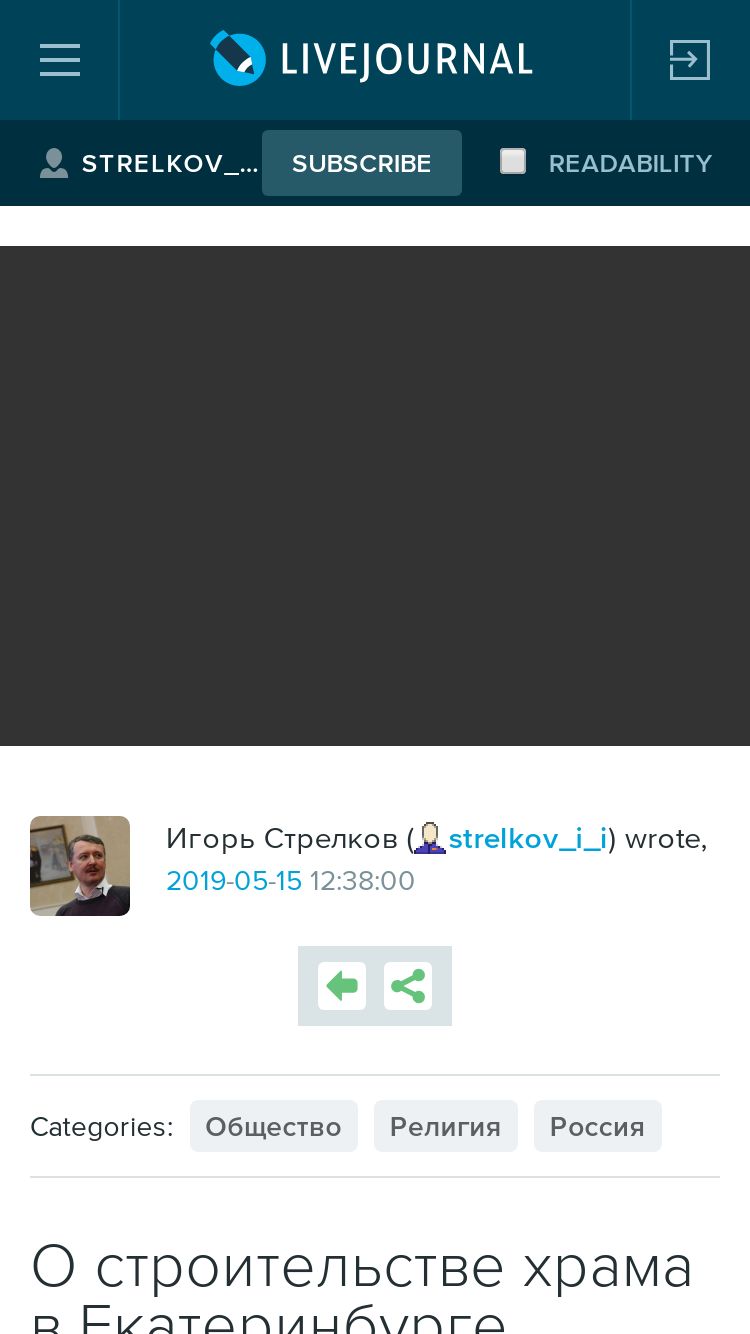Open the hamburger menu
Screen dimensions: 750x1334
[60, 60]
